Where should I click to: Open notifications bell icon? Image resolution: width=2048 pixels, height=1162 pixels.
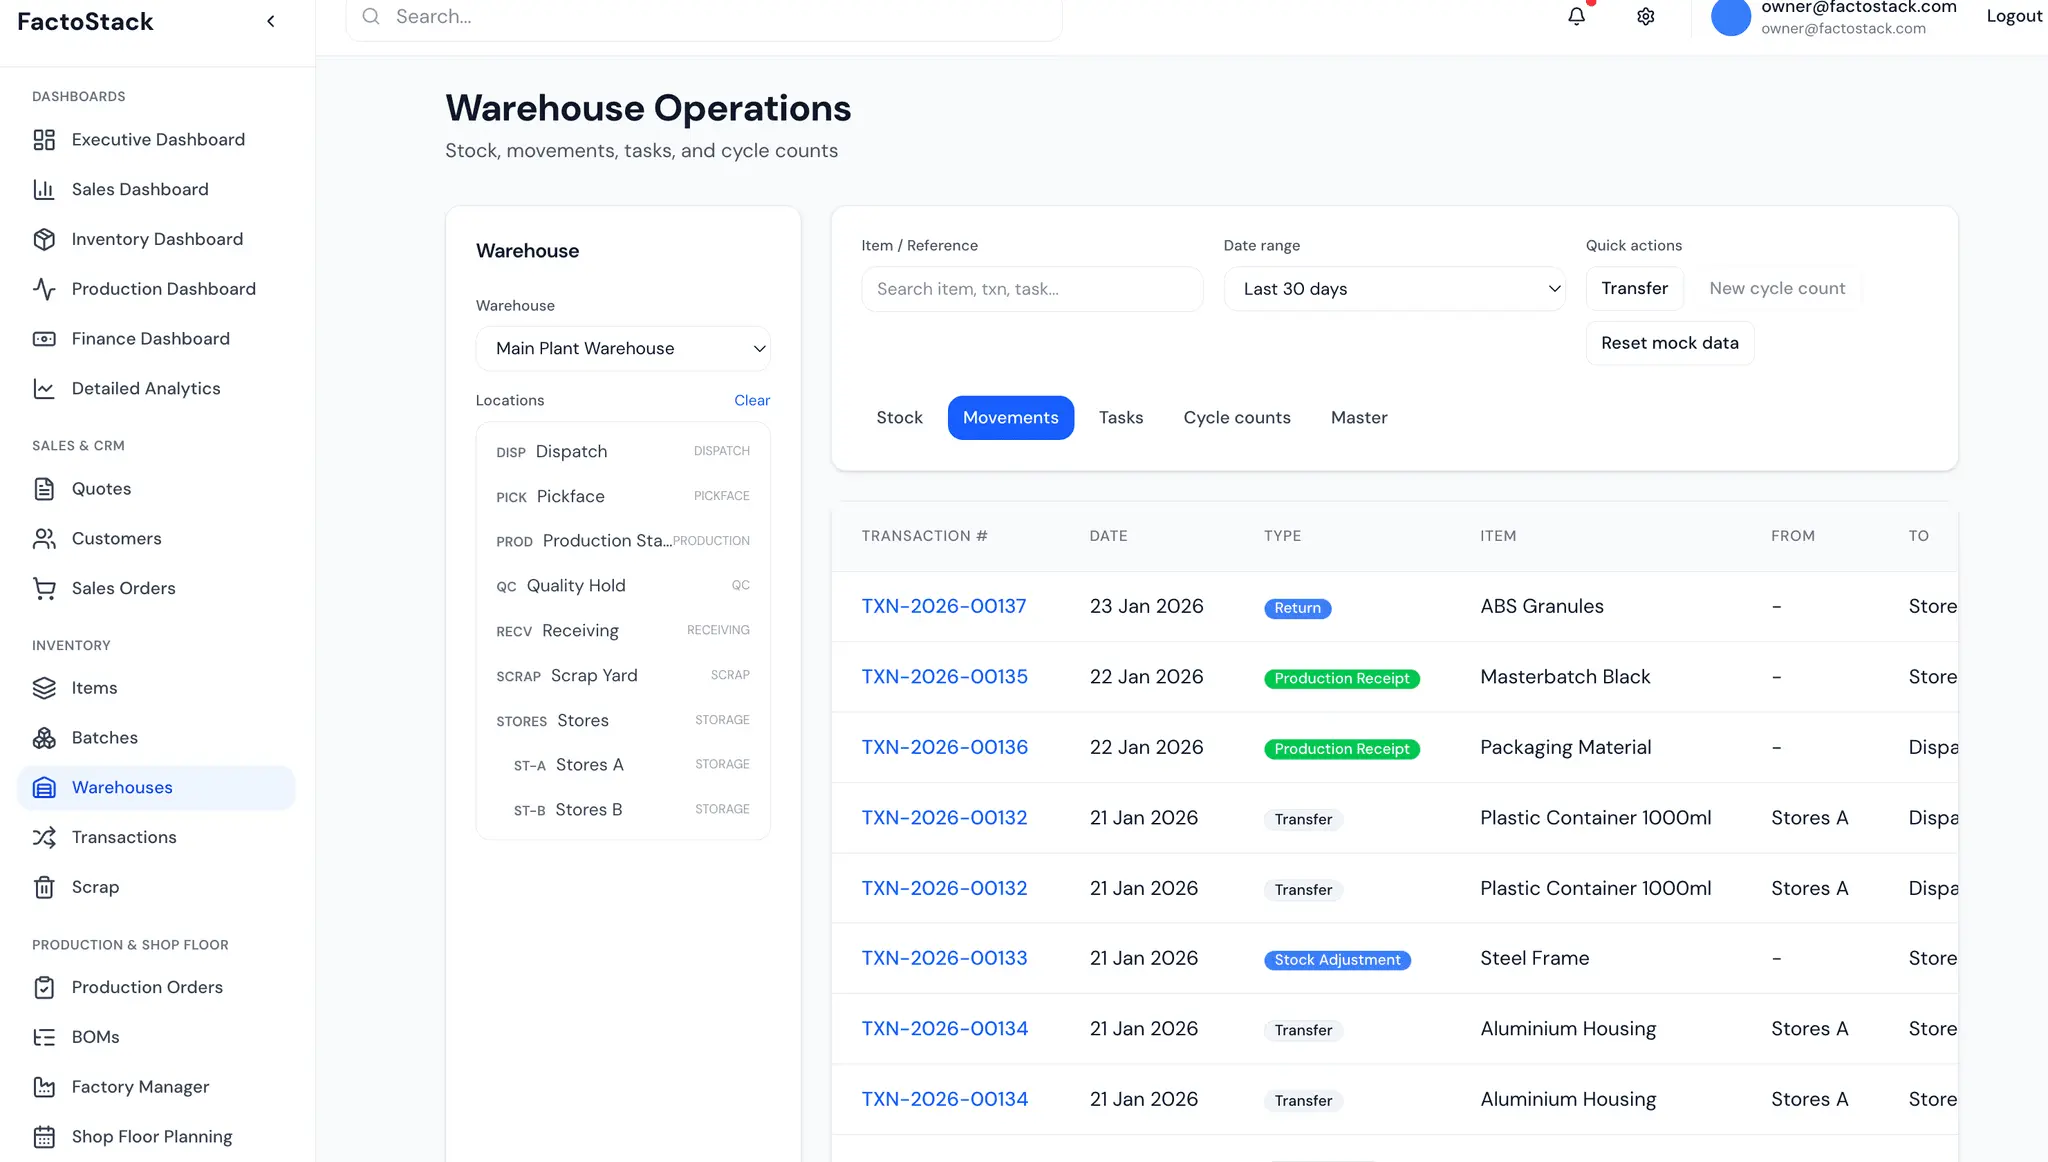point(1577,16)
